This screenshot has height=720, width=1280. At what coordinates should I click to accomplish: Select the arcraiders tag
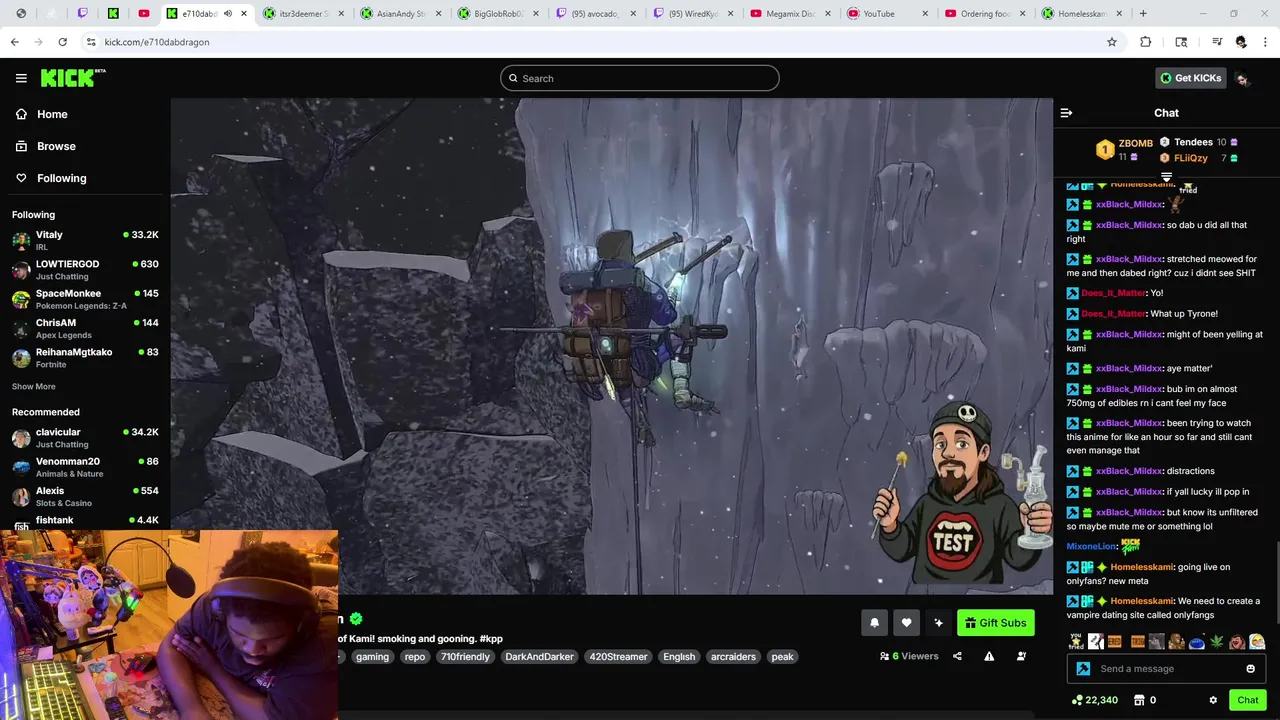coord(733,657)
